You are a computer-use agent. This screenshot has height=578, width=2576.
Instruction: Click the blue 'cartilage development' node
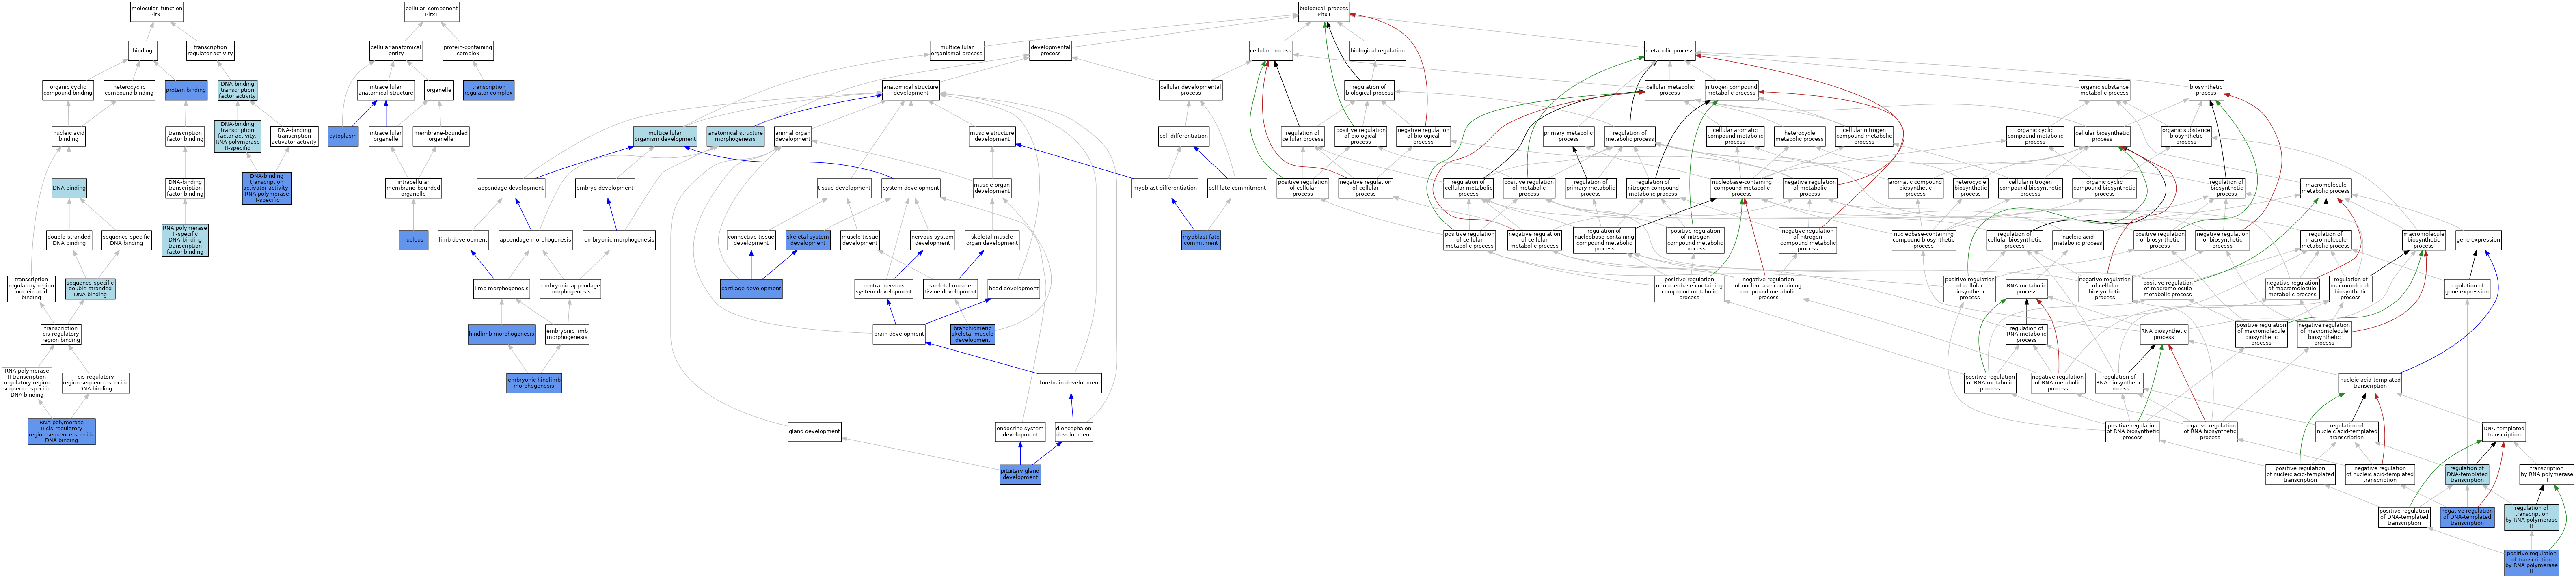click(x=751, y=289)
